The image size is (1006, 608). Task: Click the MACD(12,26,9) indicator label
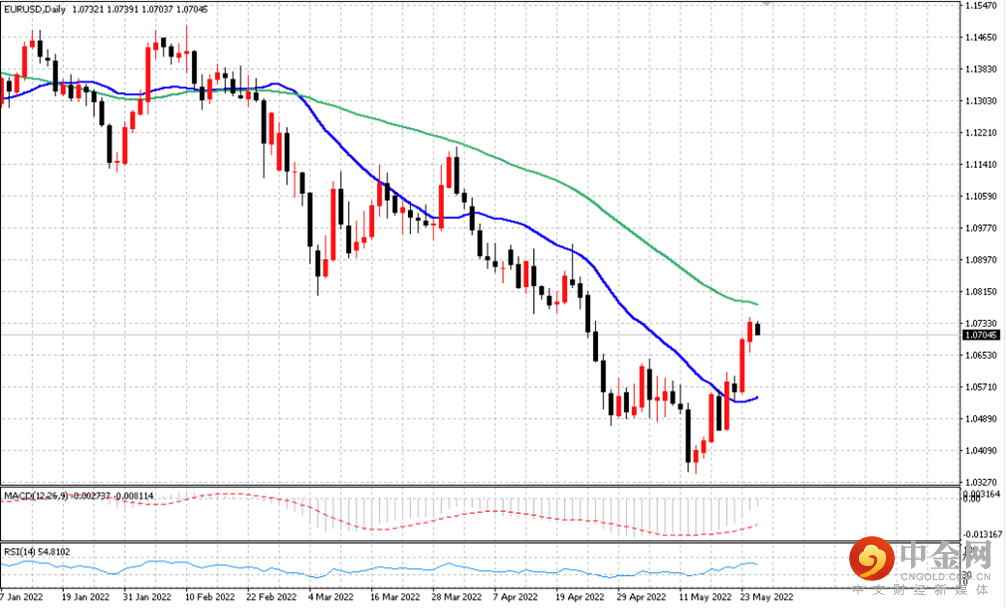(36, 496)
